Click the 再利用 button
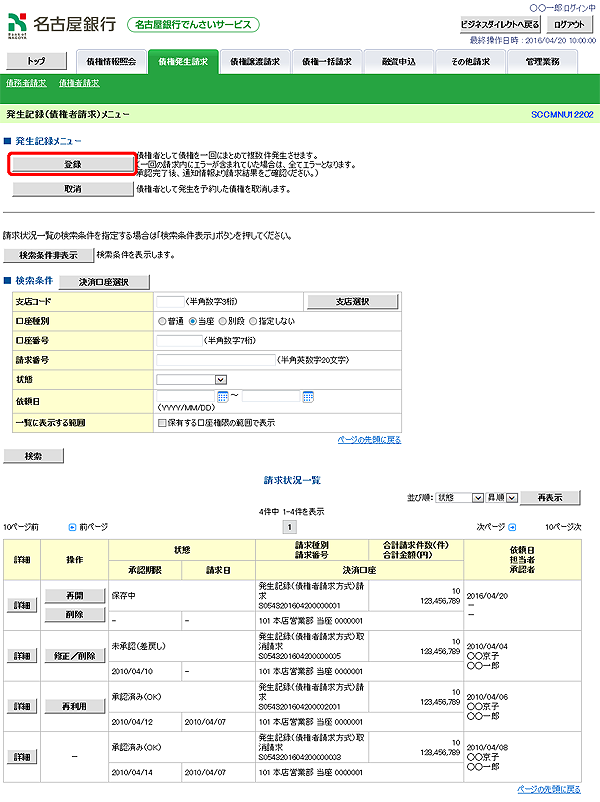The height and width of the screenshot is (802, 600). pyautogui.click(x=75, y=707)
